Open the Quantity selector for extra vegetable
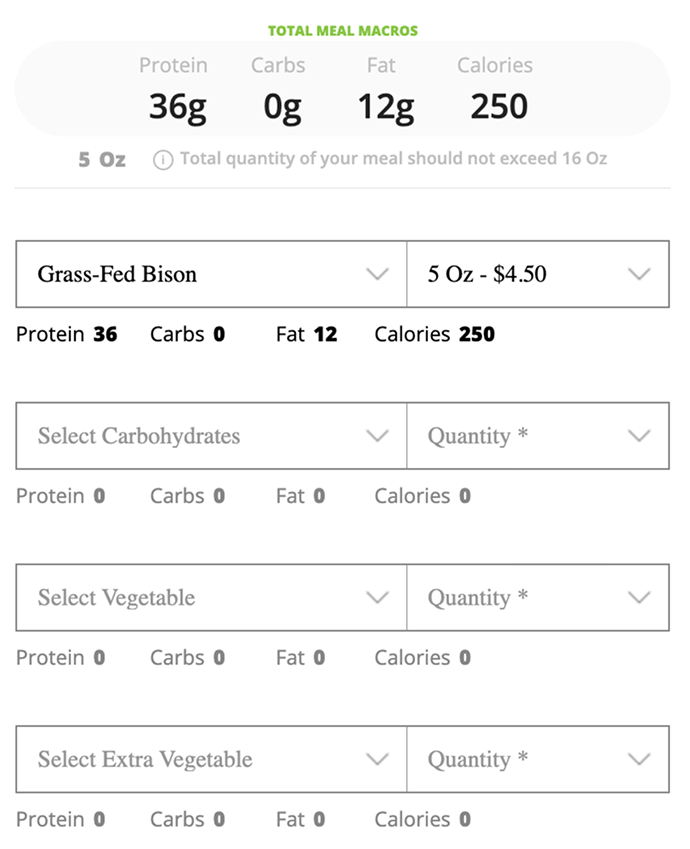This screenshot has height=849, width=690. pyautogui.click(x=540, y=759)
